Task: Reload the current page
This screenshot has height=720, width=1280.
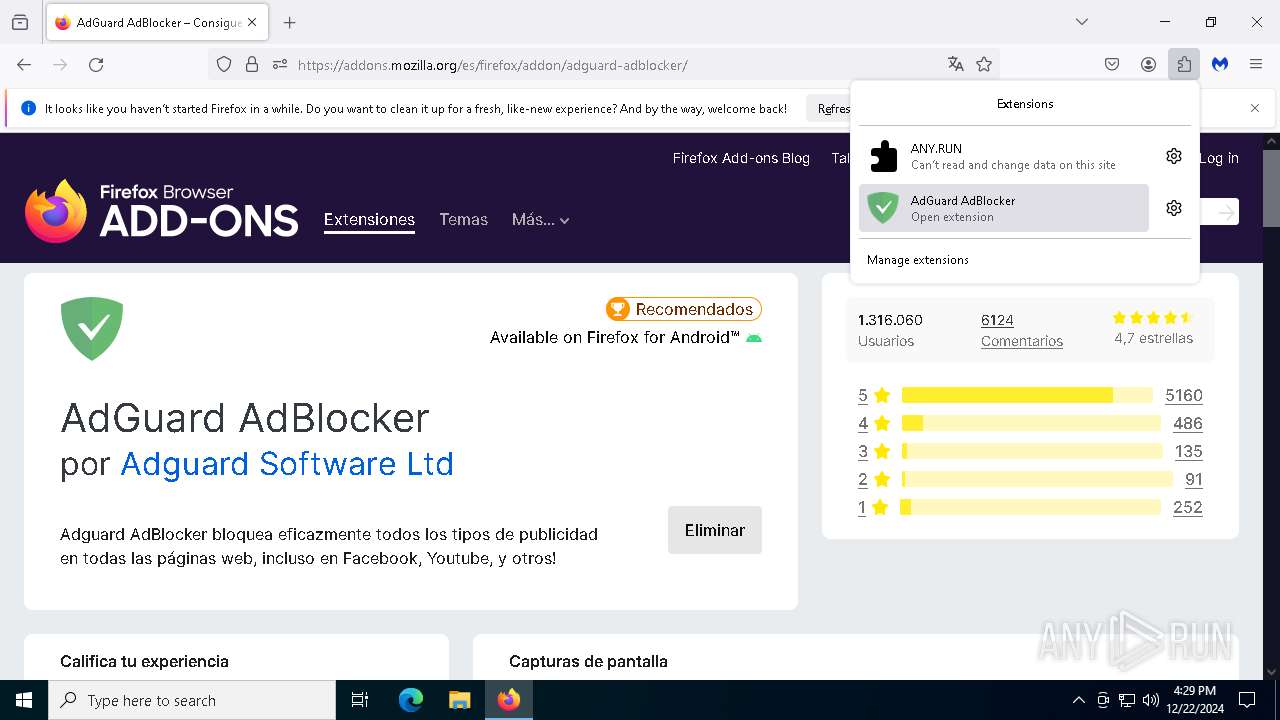Action: [96, 64]
